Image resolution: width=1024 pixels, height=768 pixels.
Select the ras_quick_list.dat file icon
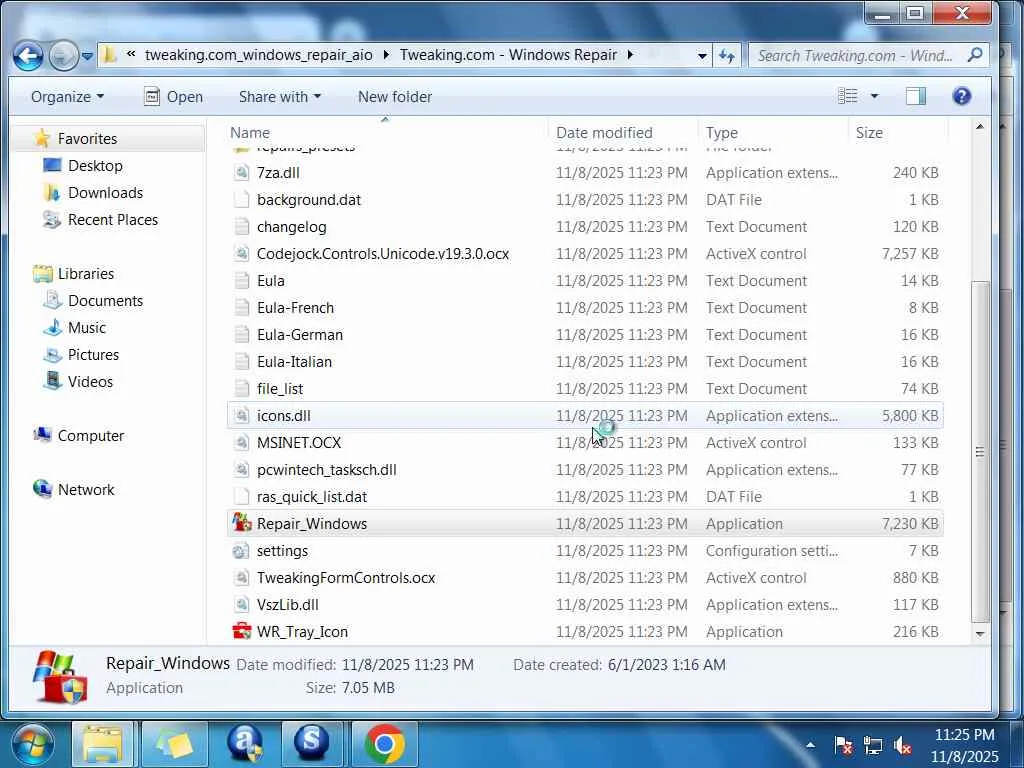[242, 496]
